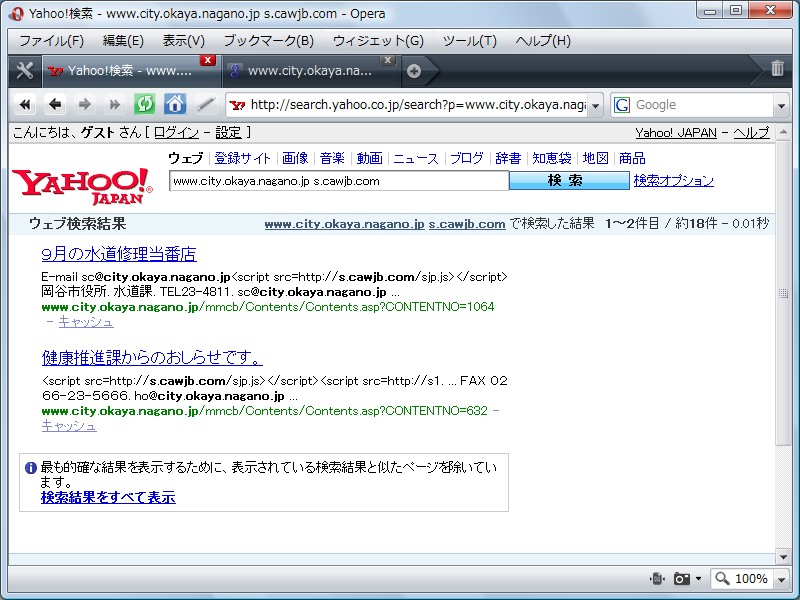The width and height of the screenshot is (800, 600).
Task: Go back to the previous page
Action: click(55, 105)
